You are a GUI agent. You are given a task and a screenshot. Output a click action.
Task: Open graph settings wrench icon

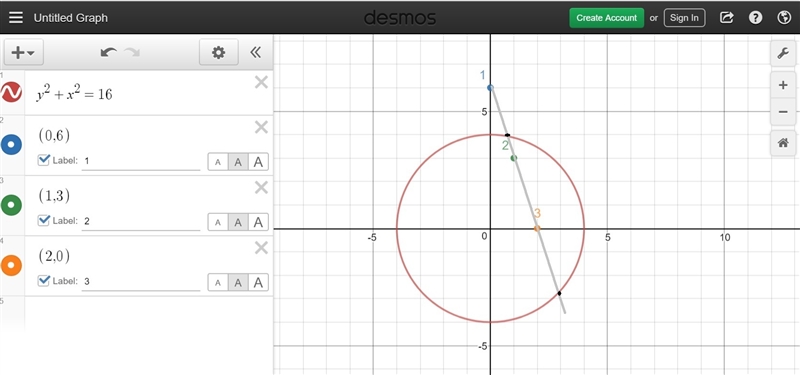[783, 53]
